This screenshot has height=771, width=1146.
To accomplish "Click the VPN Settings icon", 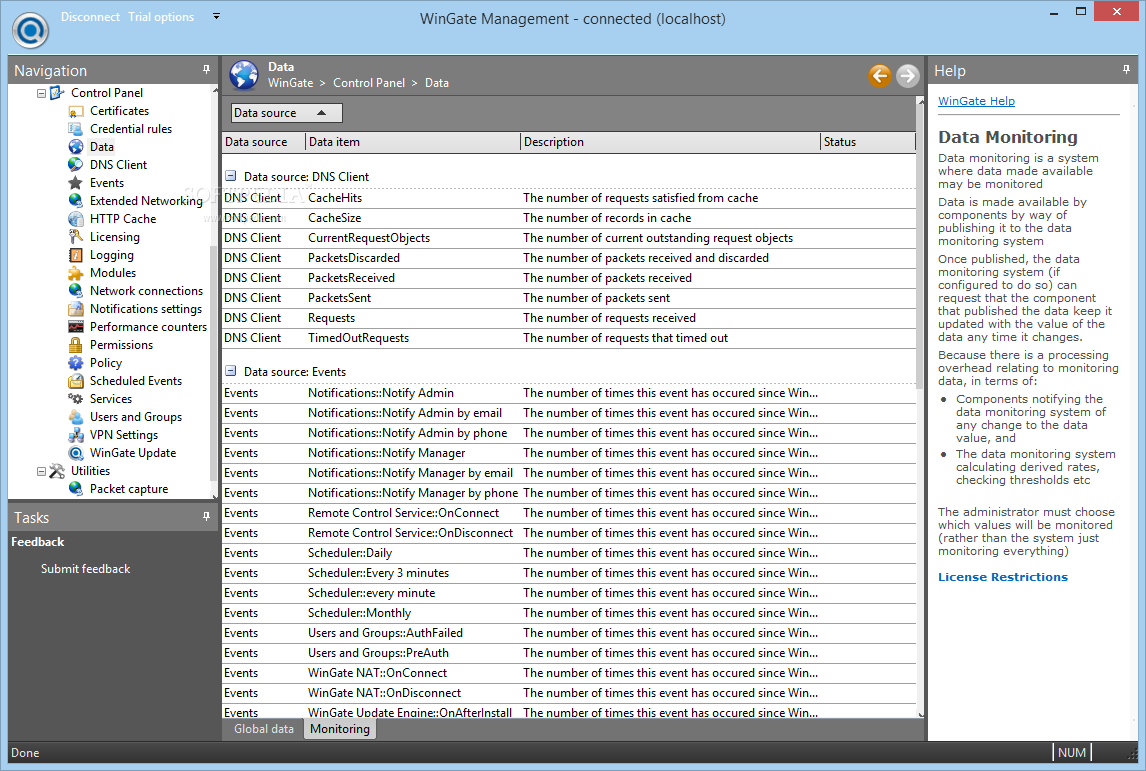I will (x=75, y=435).
